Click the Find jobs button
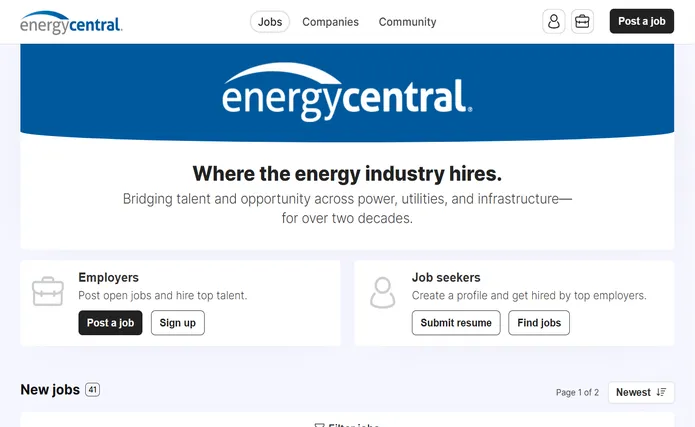695x427 pixels. coord(539,323)
